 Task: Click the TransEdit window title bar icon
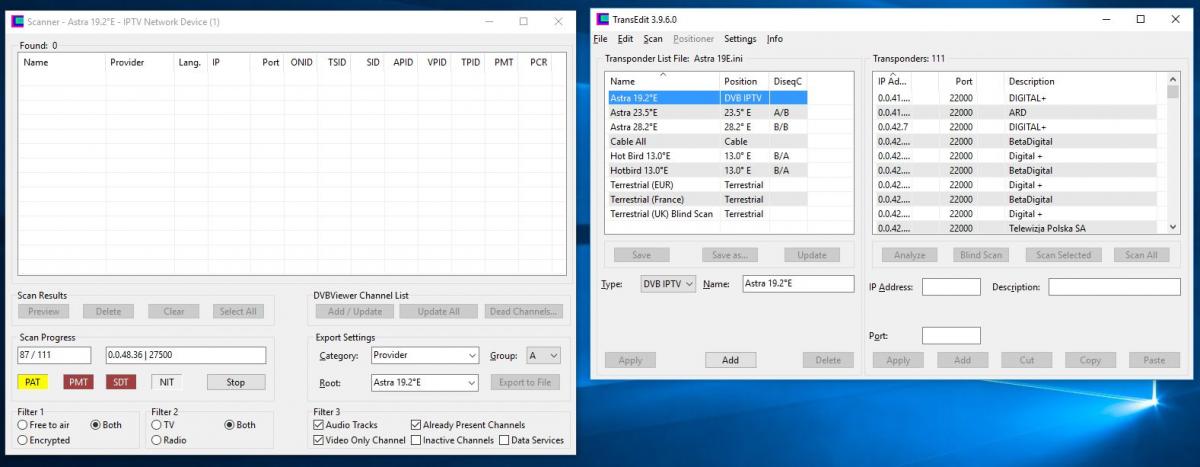[602, 19]
